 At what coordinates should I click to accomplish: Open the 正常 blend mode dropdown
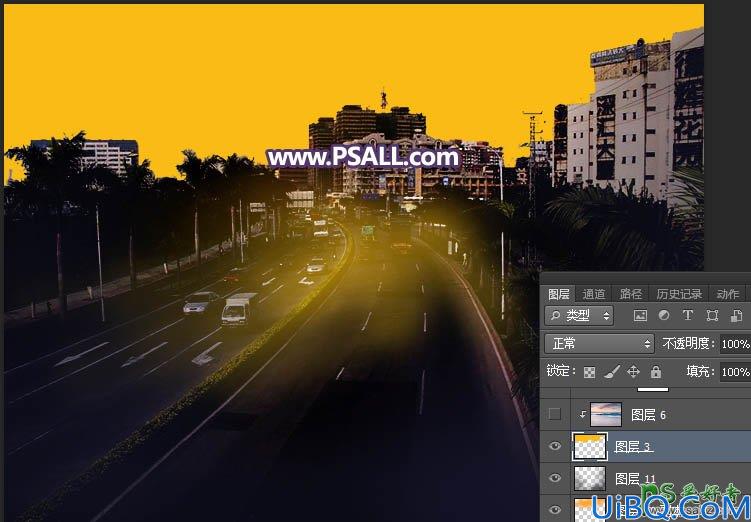coord(599,343)
